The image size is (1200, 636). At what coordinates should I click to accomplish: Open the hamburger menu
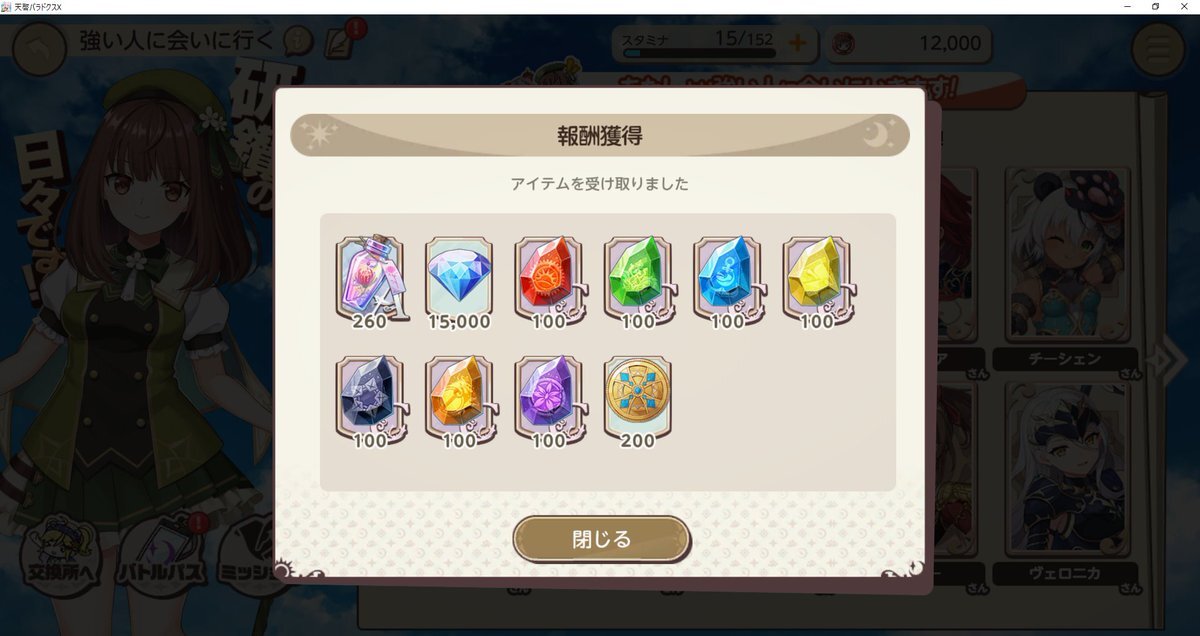[x=1158, y=48]
